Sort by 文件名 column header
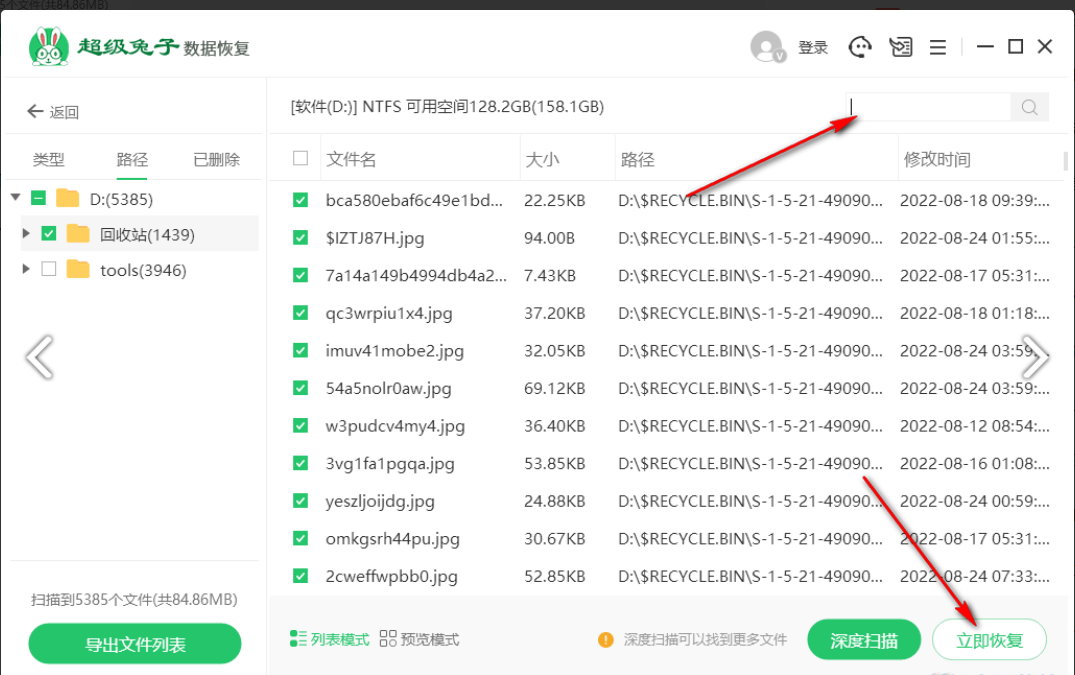 pos(351,160)
